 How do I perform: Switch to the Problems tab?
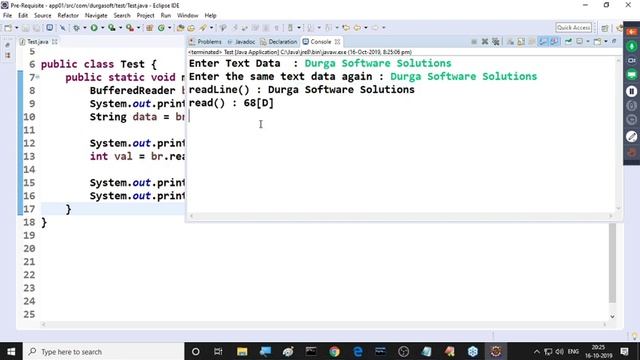205,42
